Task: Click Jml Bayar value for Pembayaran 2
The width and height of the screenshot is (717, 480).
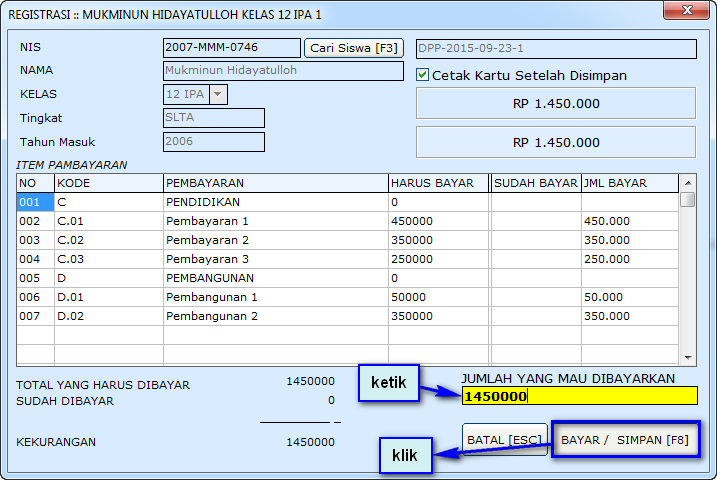Action: point(630,240)
